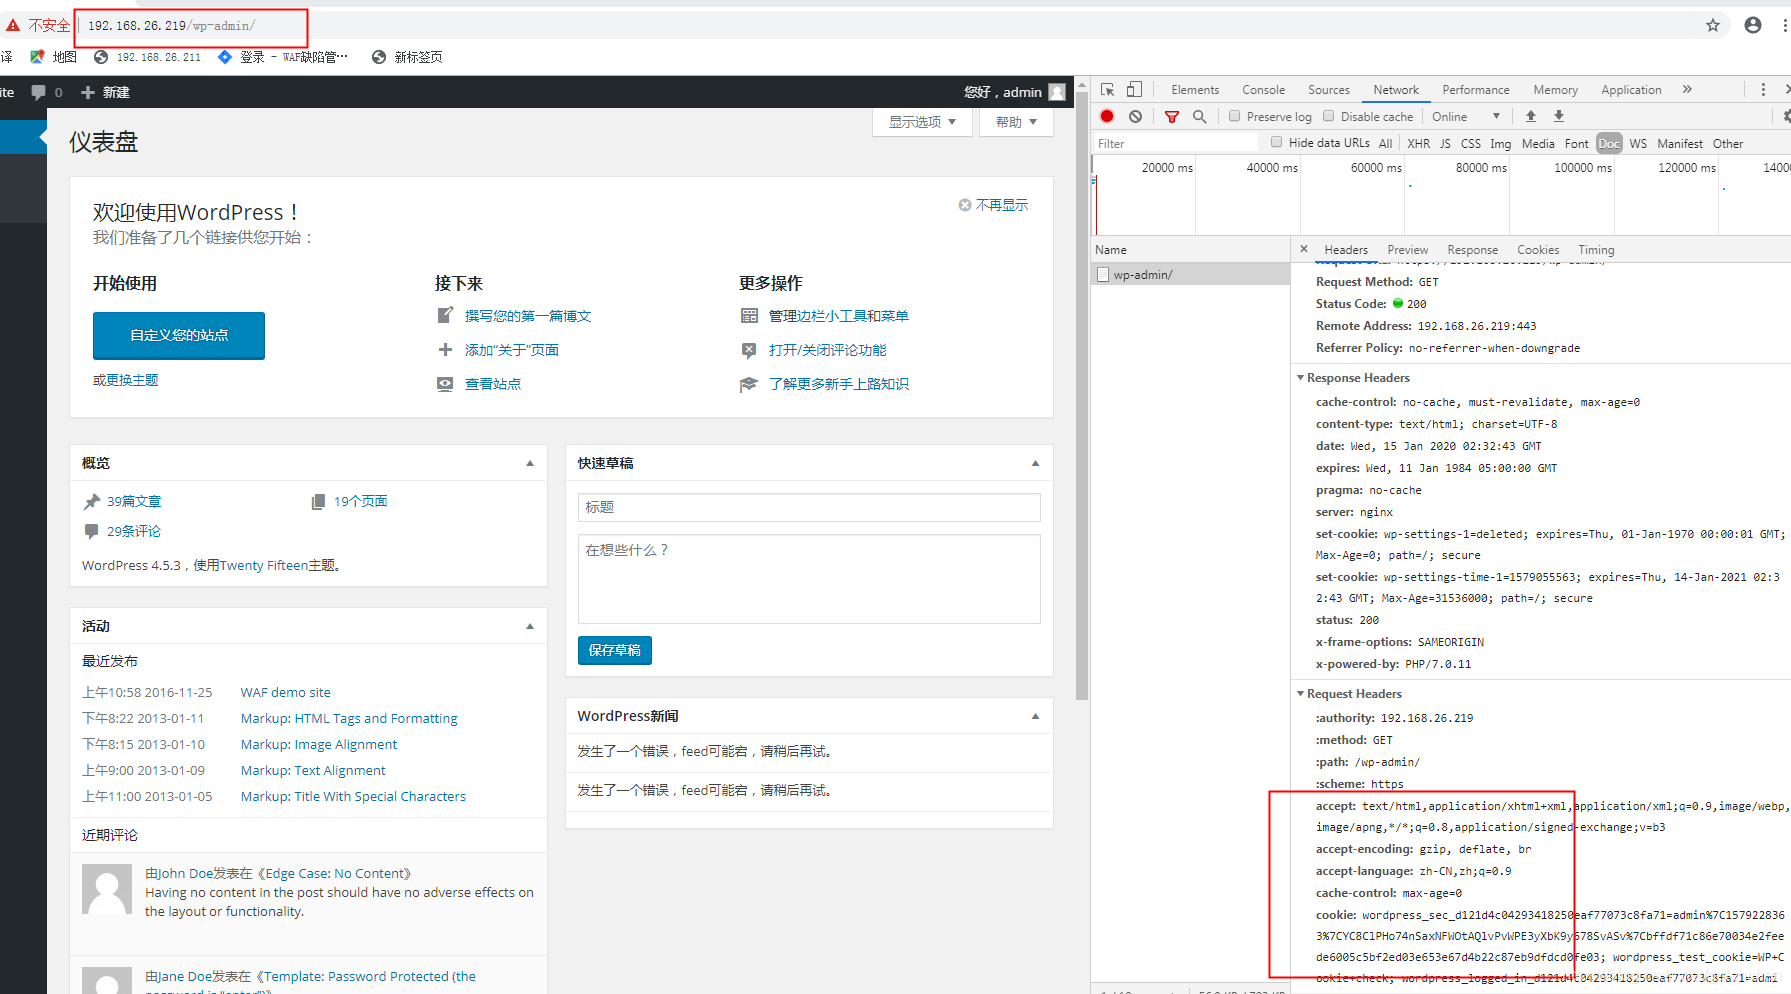This screenshot has height=994, width=1791.
Task: Switch to the Performance tab
Action: [1476, 90]
